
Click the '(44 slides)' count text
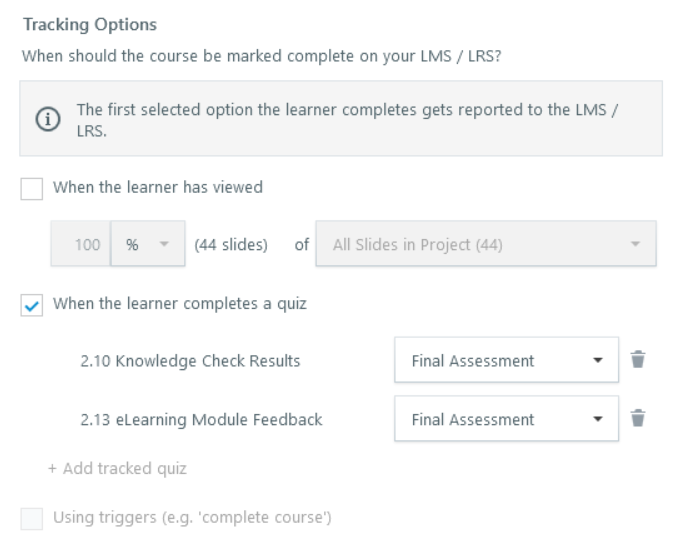point(229,245)
